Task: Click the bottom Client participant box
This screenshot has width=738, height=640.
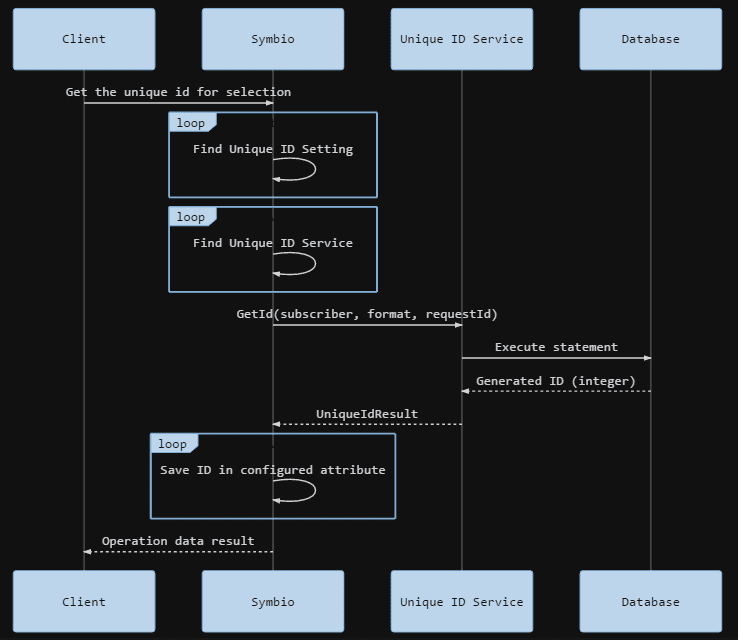Action: pyautogui.click(x=84, y=601)
